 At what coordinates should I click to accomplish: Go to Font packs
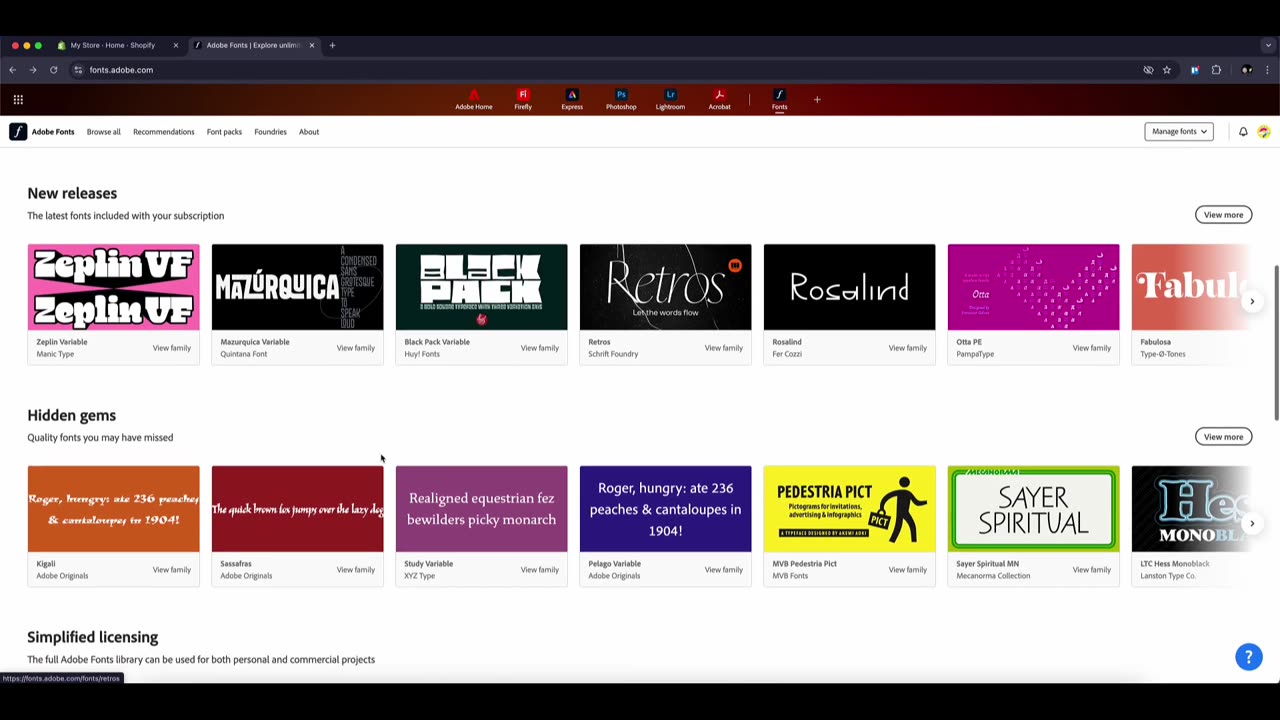point(224,132)
